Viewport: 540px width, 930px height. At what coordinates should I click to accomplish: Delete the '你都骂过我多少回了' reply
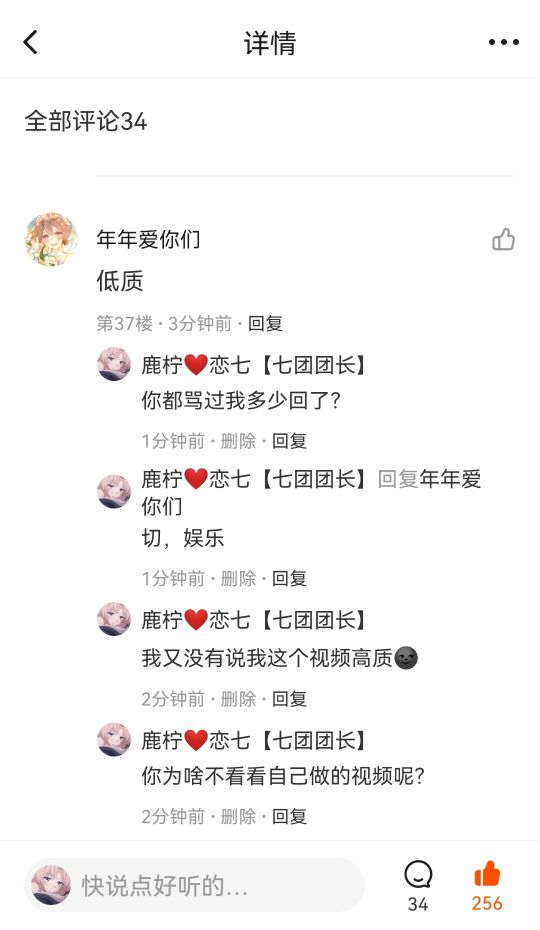point(238,441)
